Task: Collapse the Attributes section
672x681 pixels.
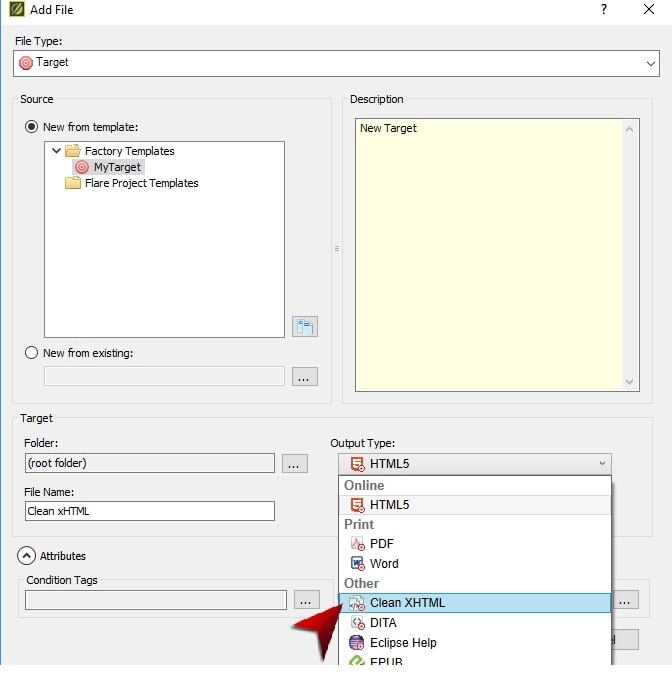Action: [26, 555]
